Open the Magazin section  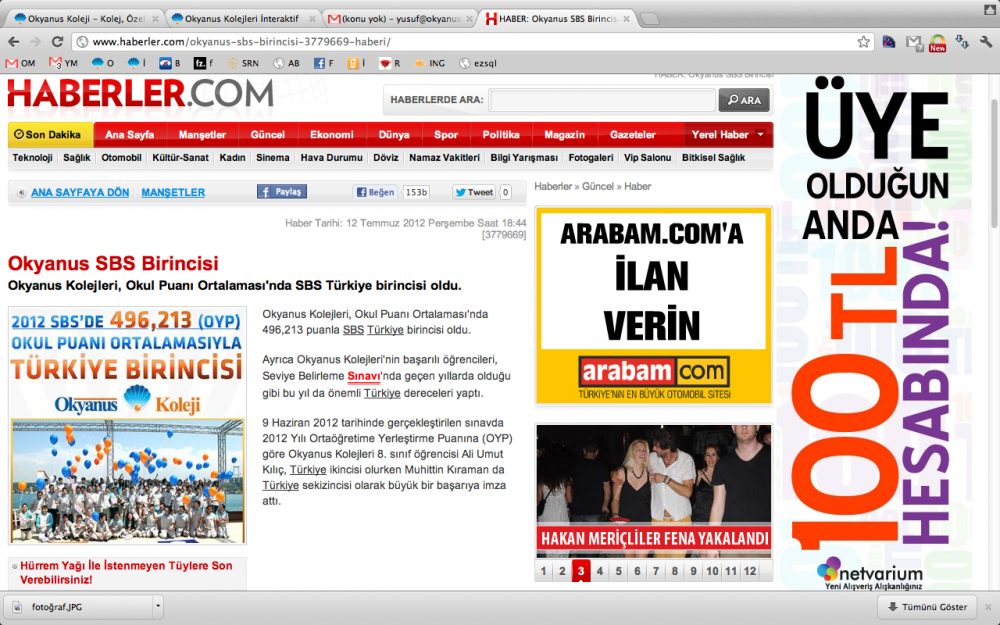[x=564, y=135]
